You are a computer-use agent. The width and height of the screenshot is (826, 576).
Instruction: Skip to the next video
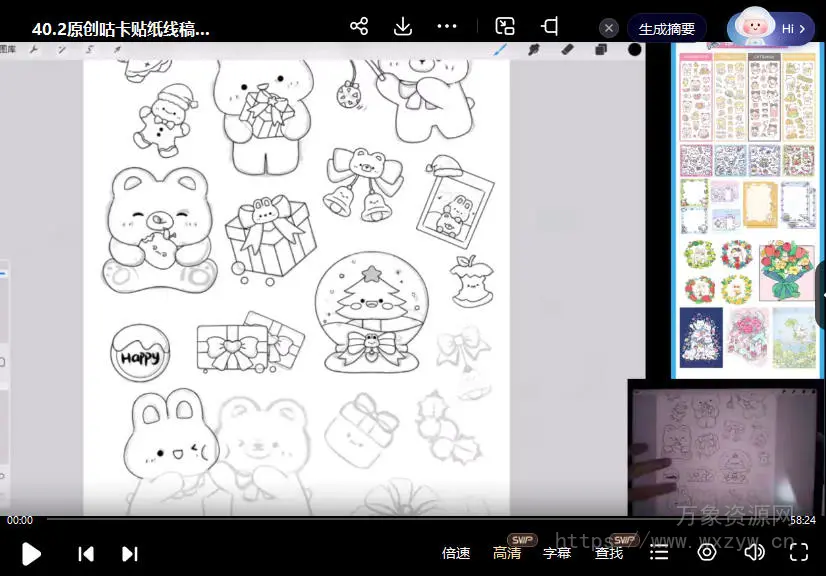coord(129,553)
